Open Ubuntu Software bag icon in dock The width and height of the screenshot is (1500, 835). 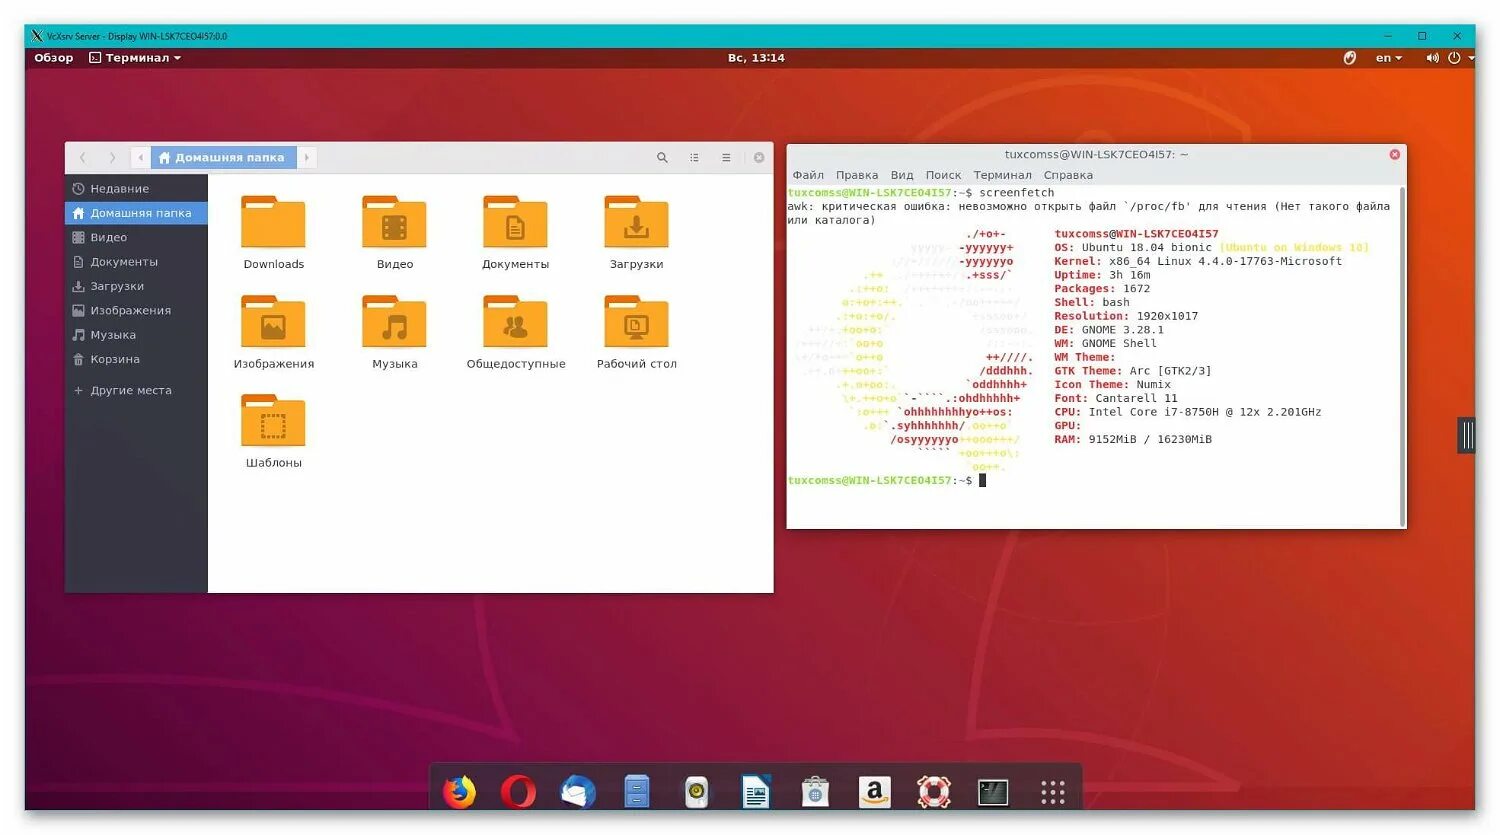click(815, 792)
